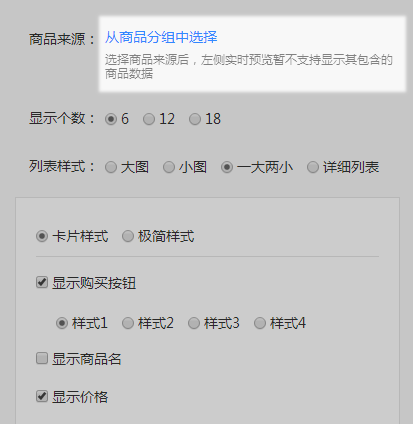Enable 显示商品名 checkbox
Screen dimensions: 413x424
pyautogui.click(x=42, y=358)
